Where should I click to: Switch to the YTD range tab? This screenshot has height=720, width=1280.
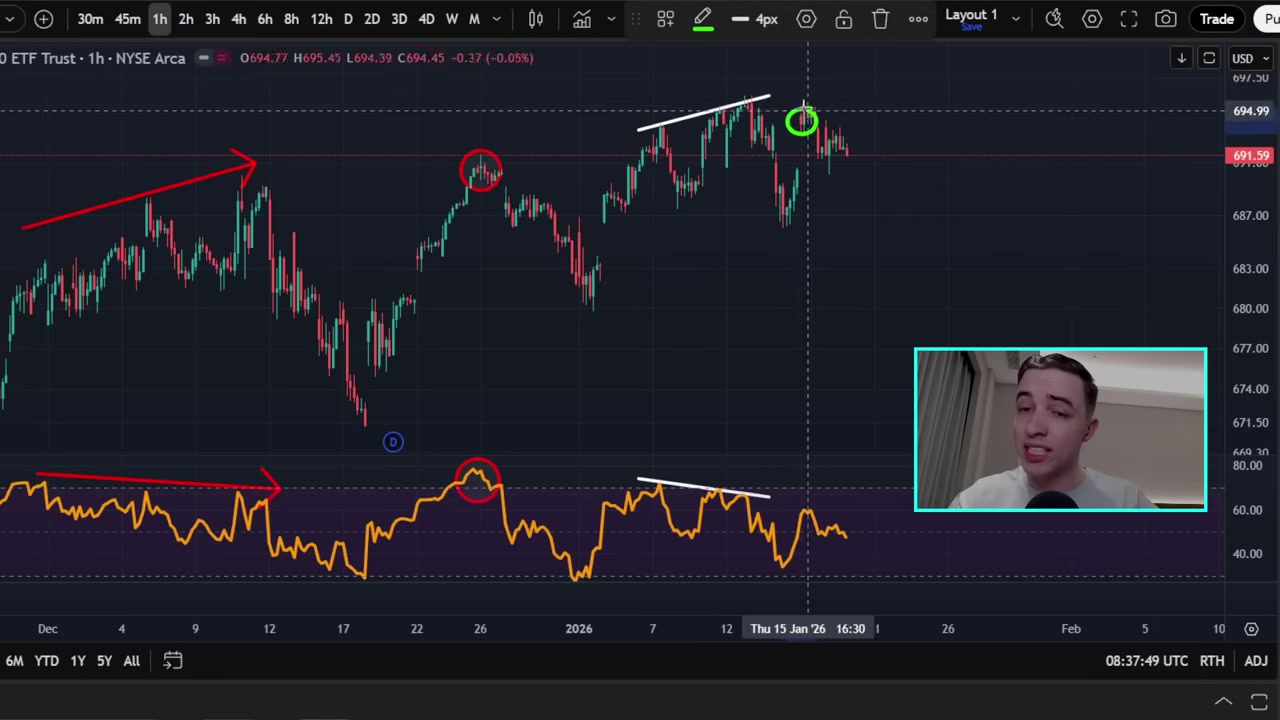tap(46, 660)
